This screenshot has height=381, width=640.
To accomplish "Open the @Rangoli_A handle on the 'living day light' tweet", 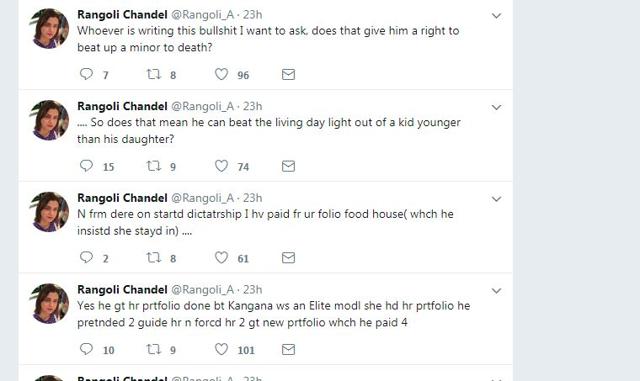I will pyautogui.click(x=202, y=107).
